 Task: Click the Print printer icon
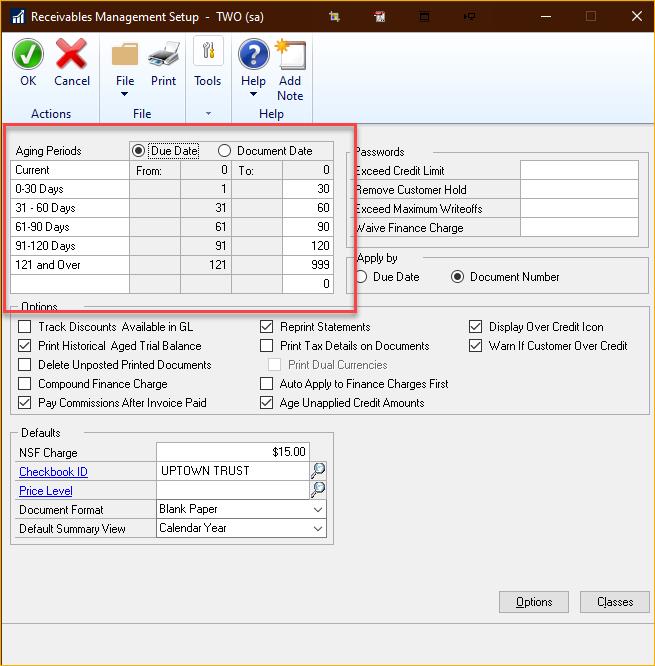click(164, 54)
